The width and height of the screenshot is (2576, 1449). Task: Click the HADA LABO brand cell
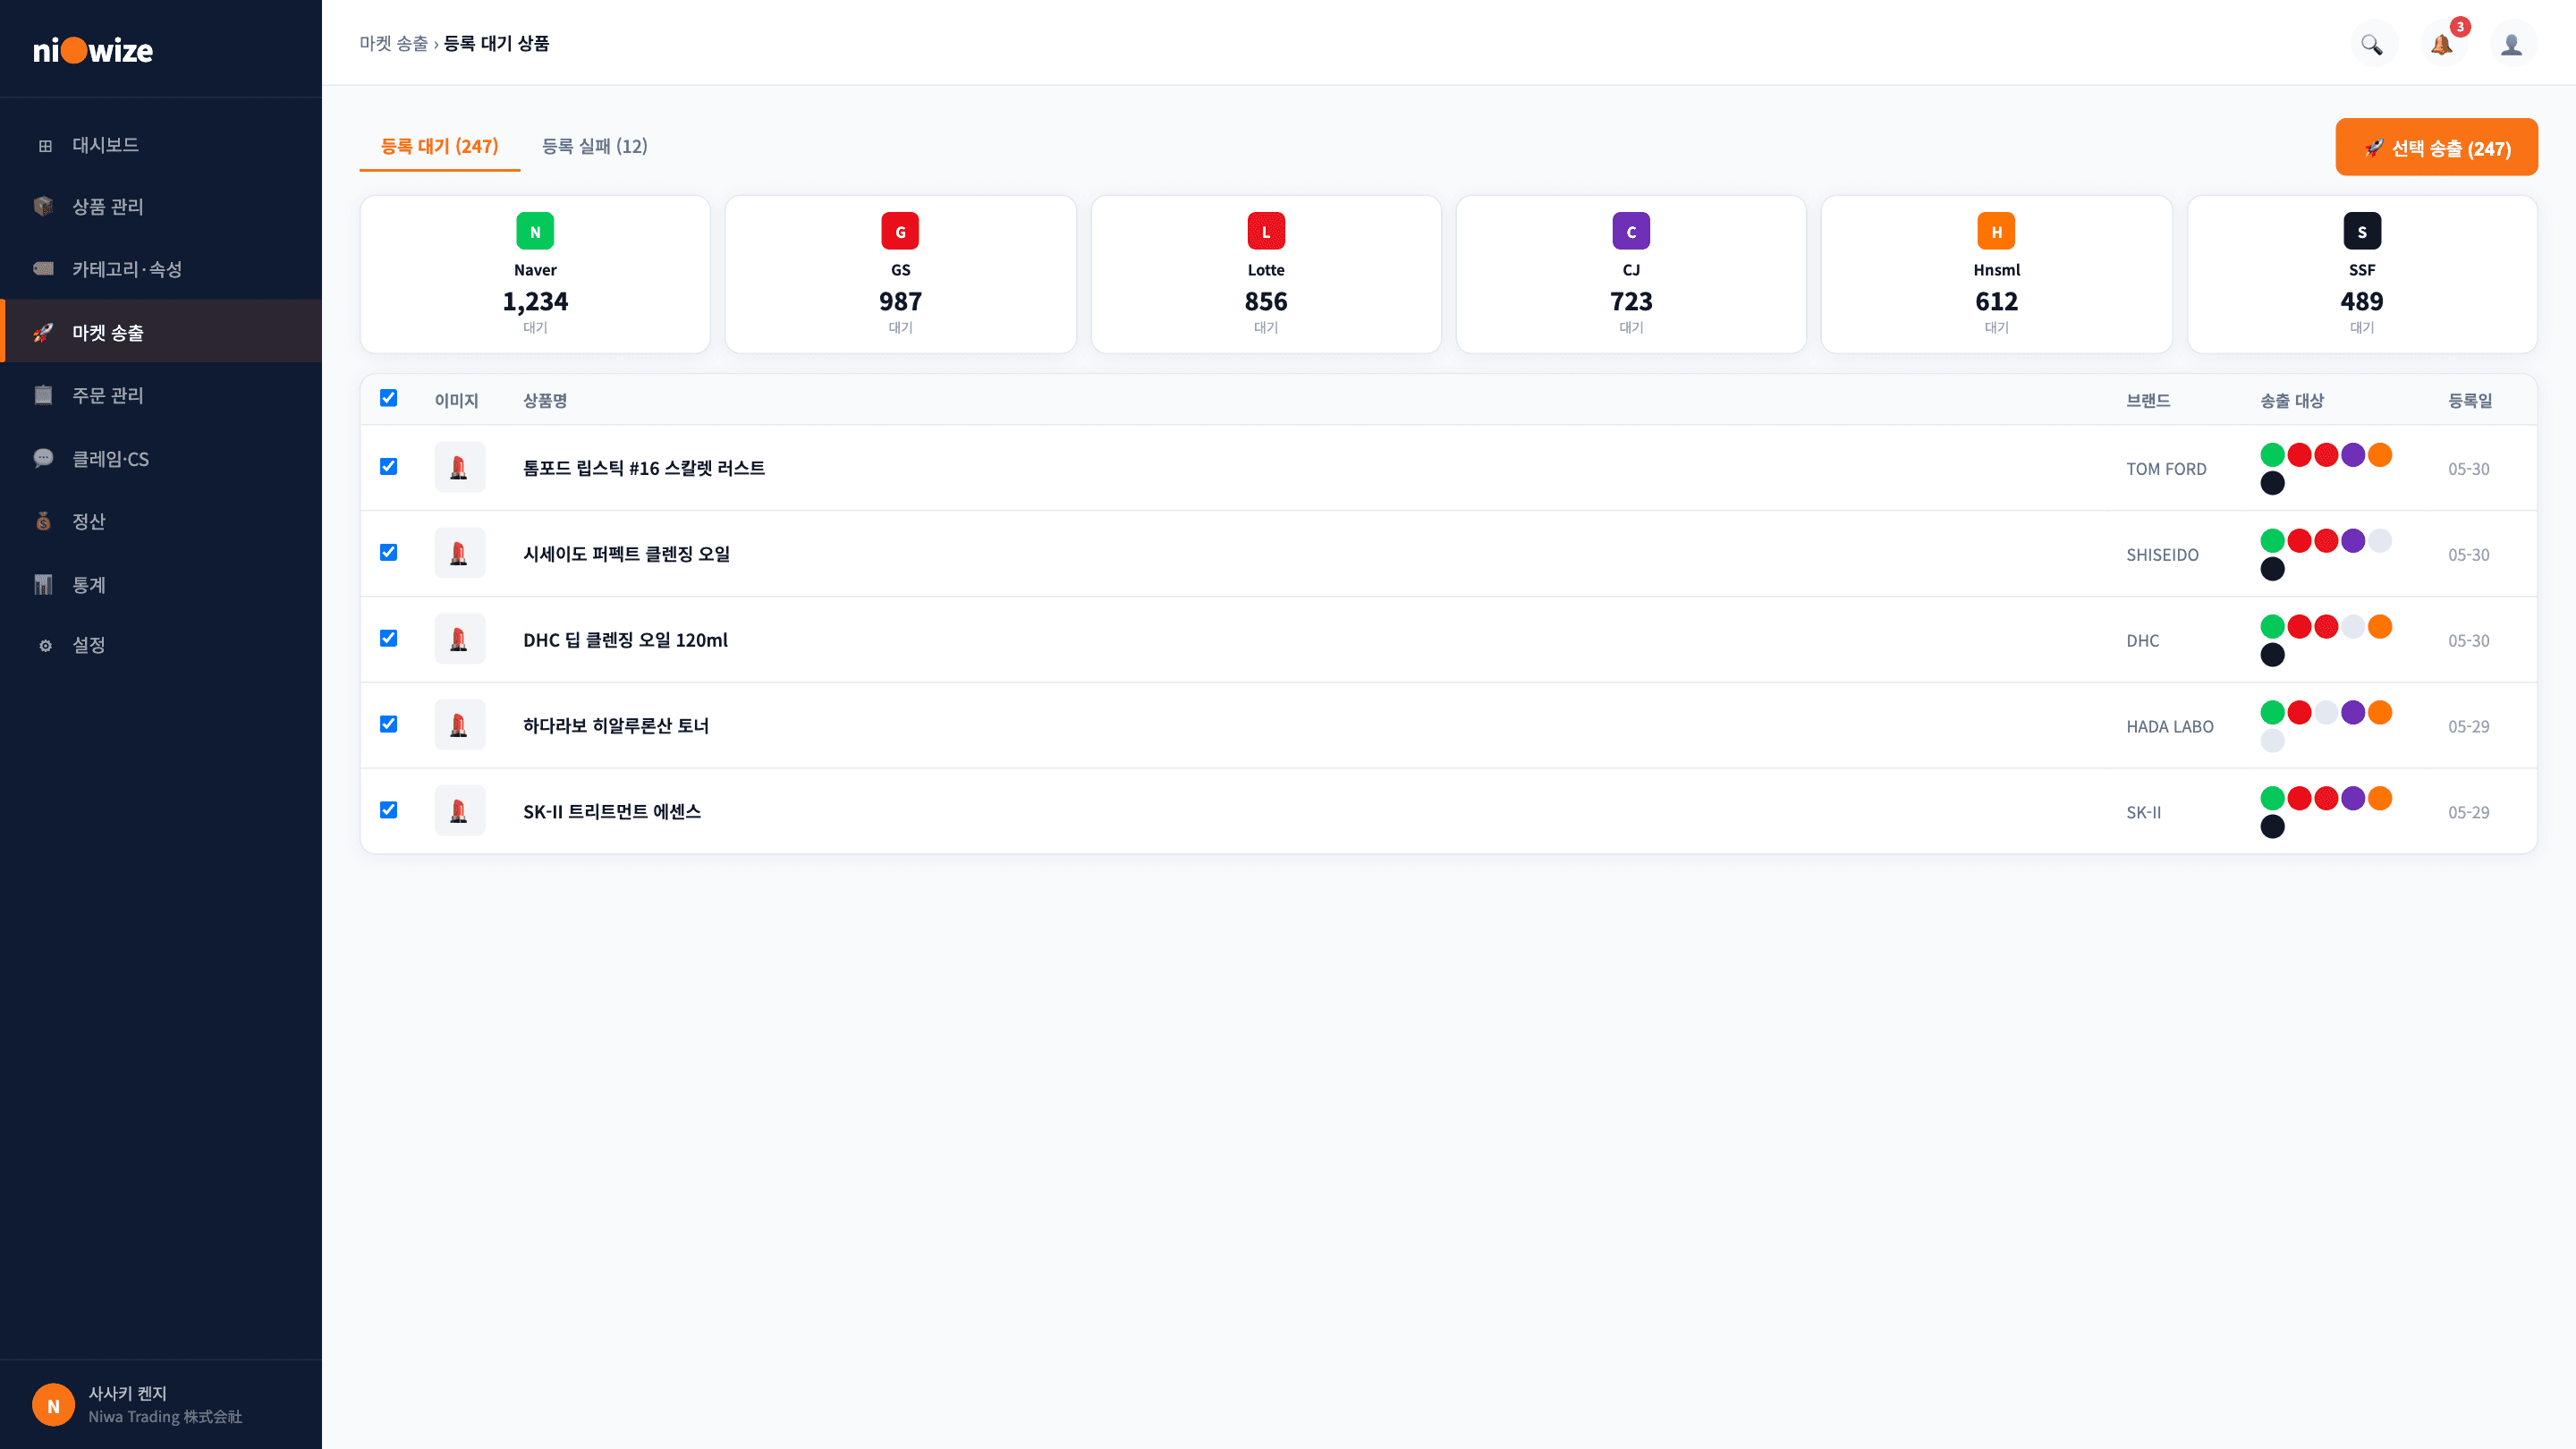[x=2170, y=727]
